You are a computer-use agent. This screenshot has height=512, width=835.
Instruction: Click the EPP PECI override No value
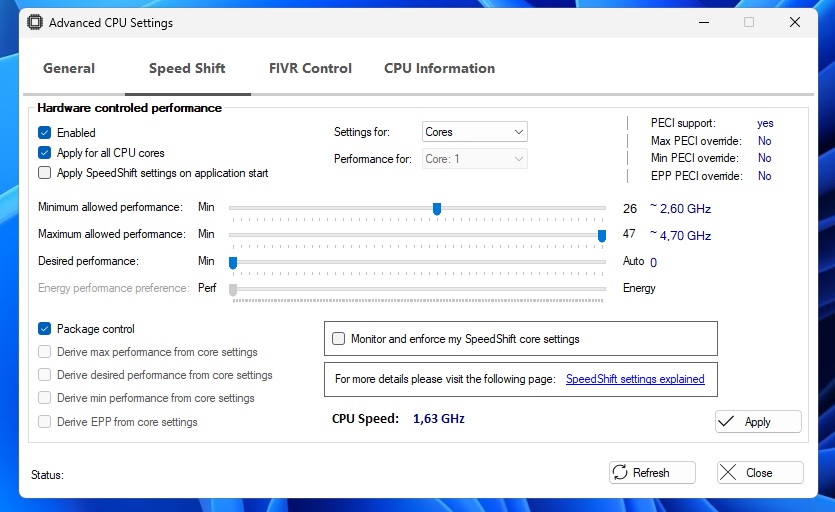(765, 176)
